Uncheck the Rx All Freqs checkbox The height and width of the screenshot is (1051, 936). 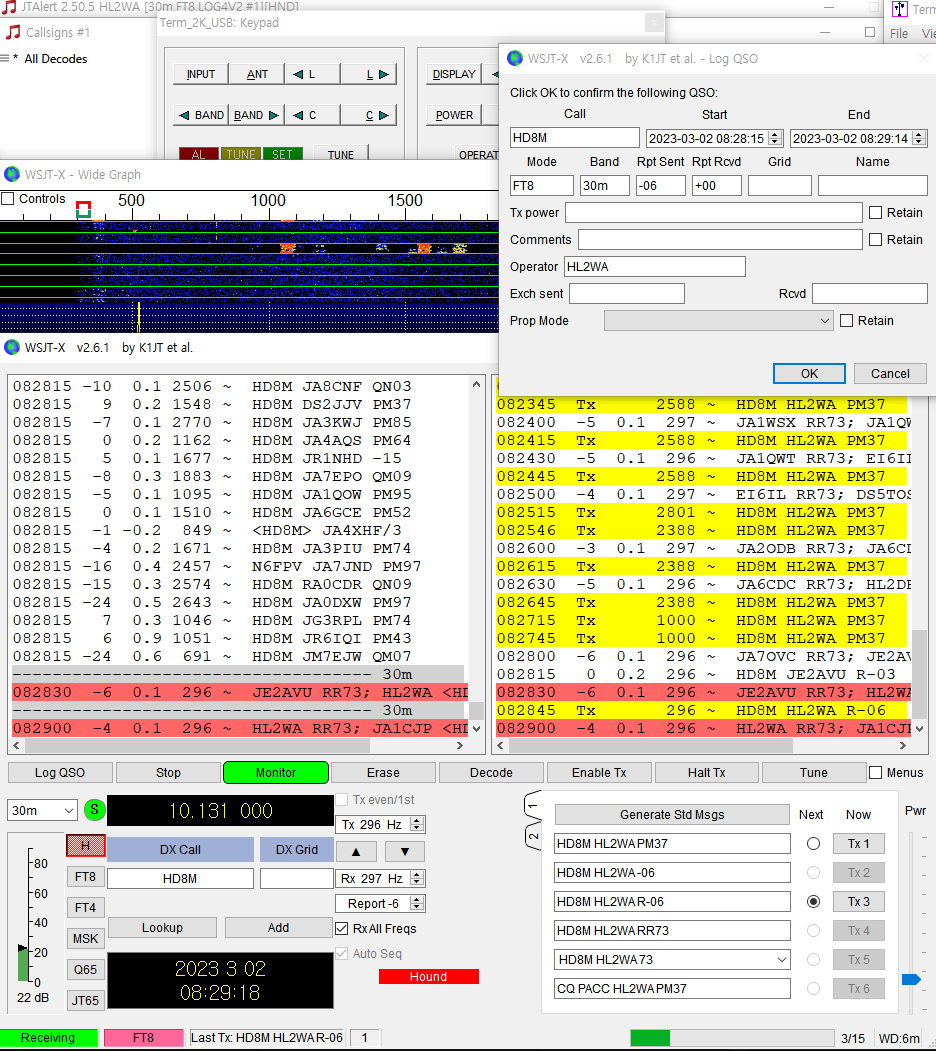pos(342,929)
